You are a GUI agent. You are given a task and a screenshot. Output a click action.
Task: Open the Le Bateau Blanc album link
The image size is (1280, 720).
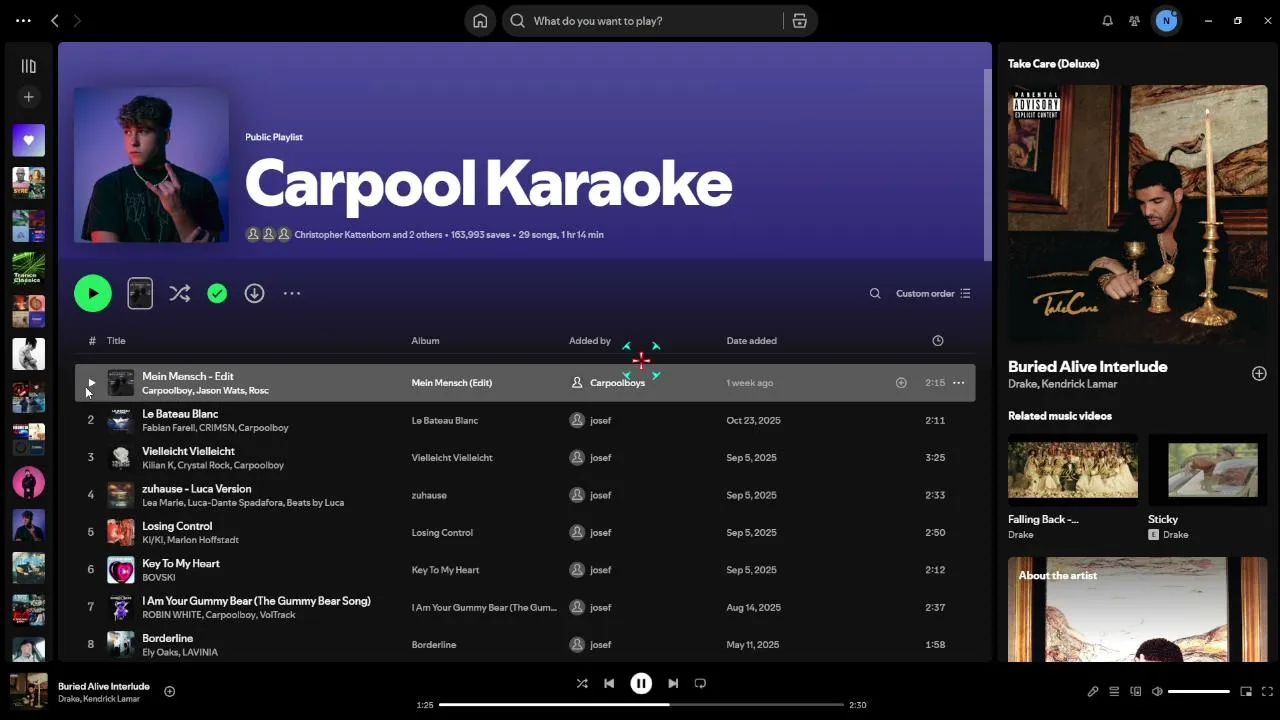click(445, 420)
